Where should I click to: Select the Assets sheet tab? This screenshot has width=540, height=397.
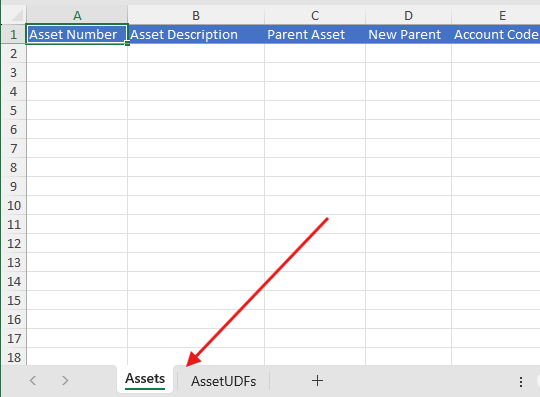145,379
